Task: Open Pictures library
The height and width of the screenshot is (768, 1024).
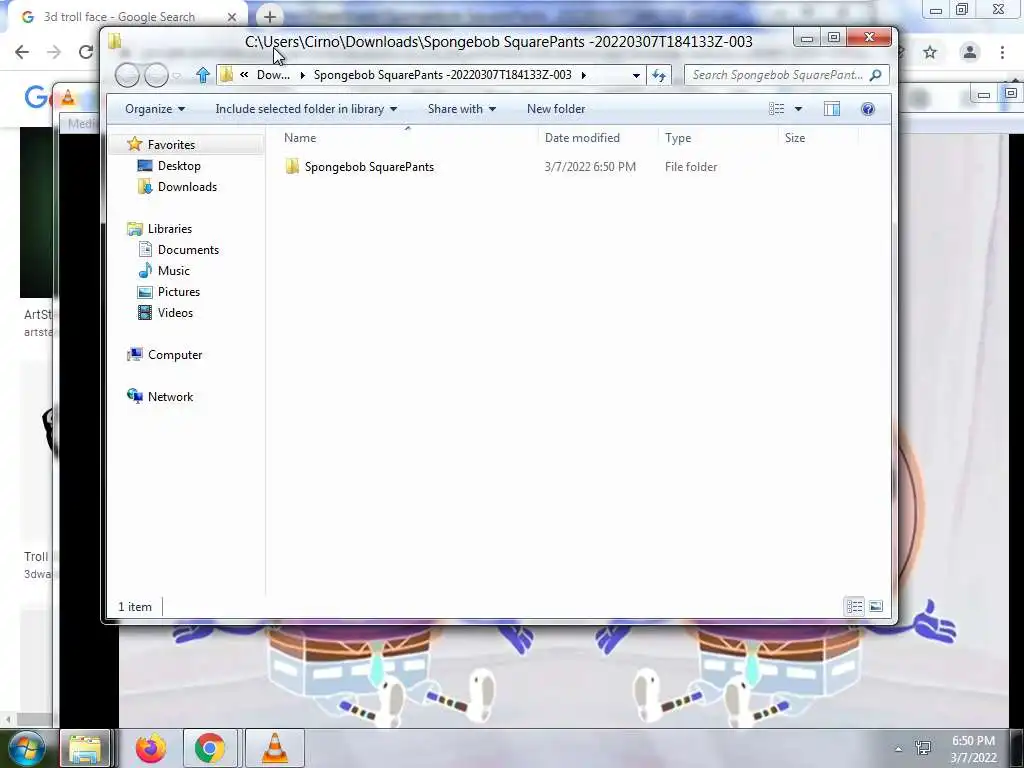Action: pyautogui.click(x=178, y=292)
